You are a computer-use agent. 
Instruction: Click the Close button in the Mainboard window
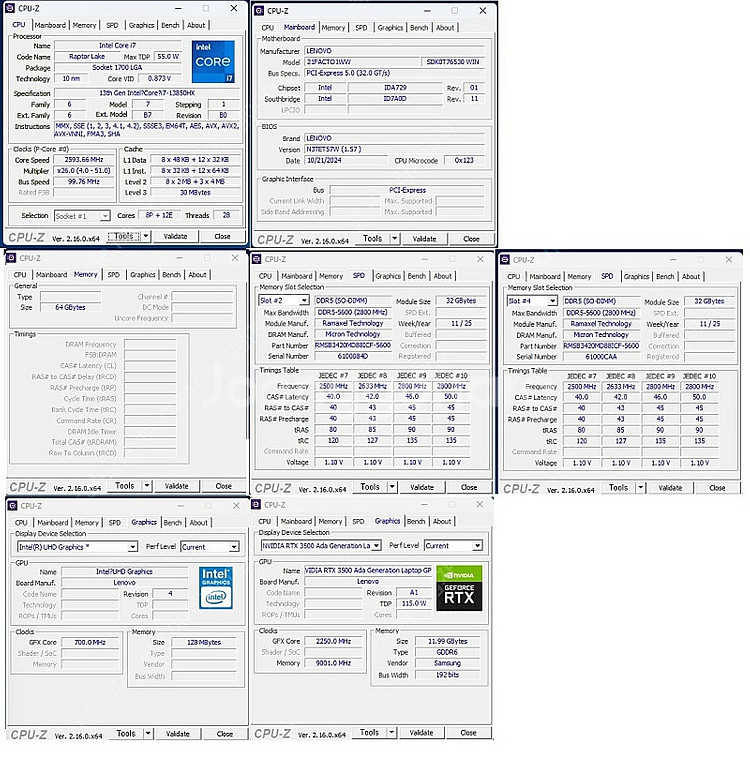tap(471, 239)
